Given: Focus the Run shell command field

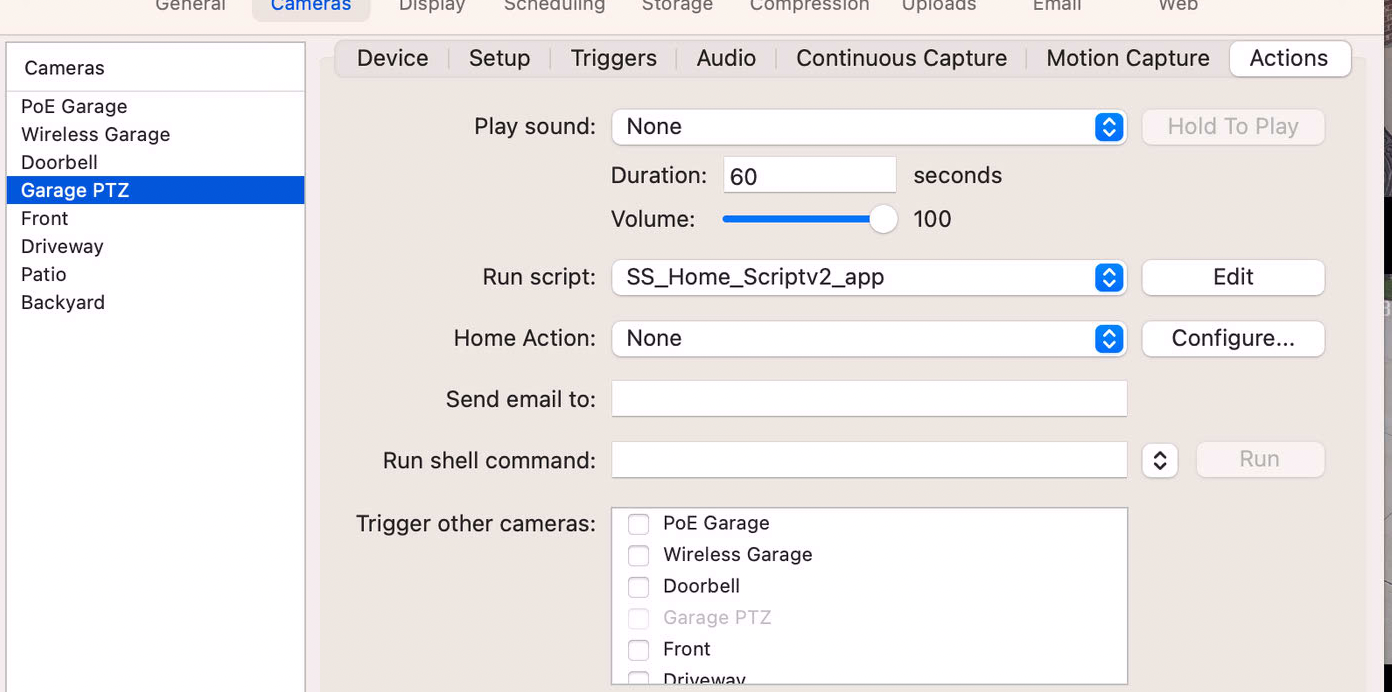Looking at the screenshot, I should click(868, 460).
